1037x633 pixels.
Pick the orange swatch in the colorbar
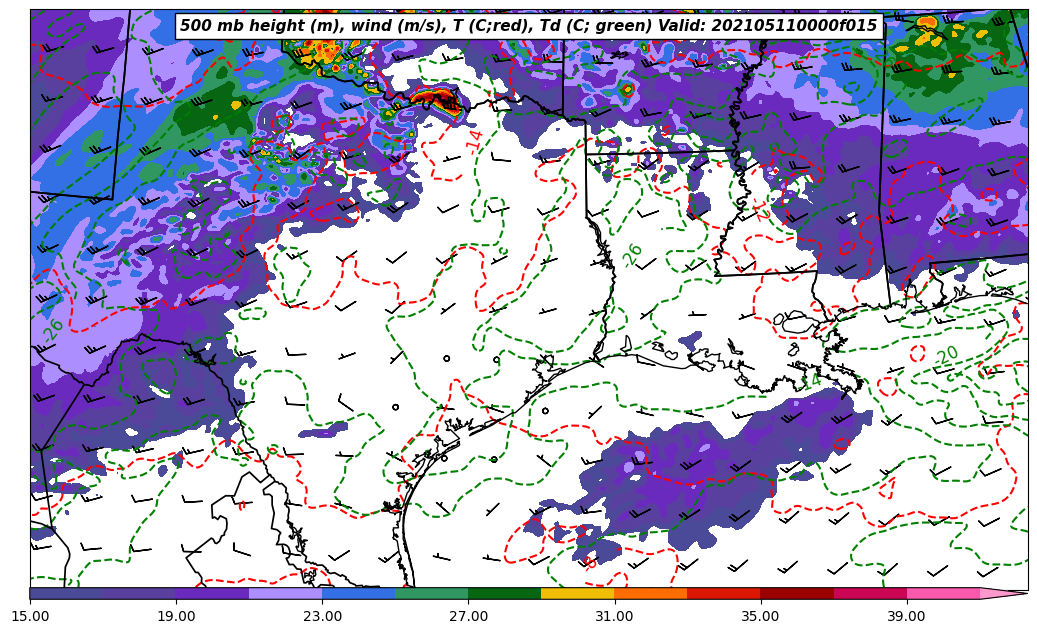(650, 593)
